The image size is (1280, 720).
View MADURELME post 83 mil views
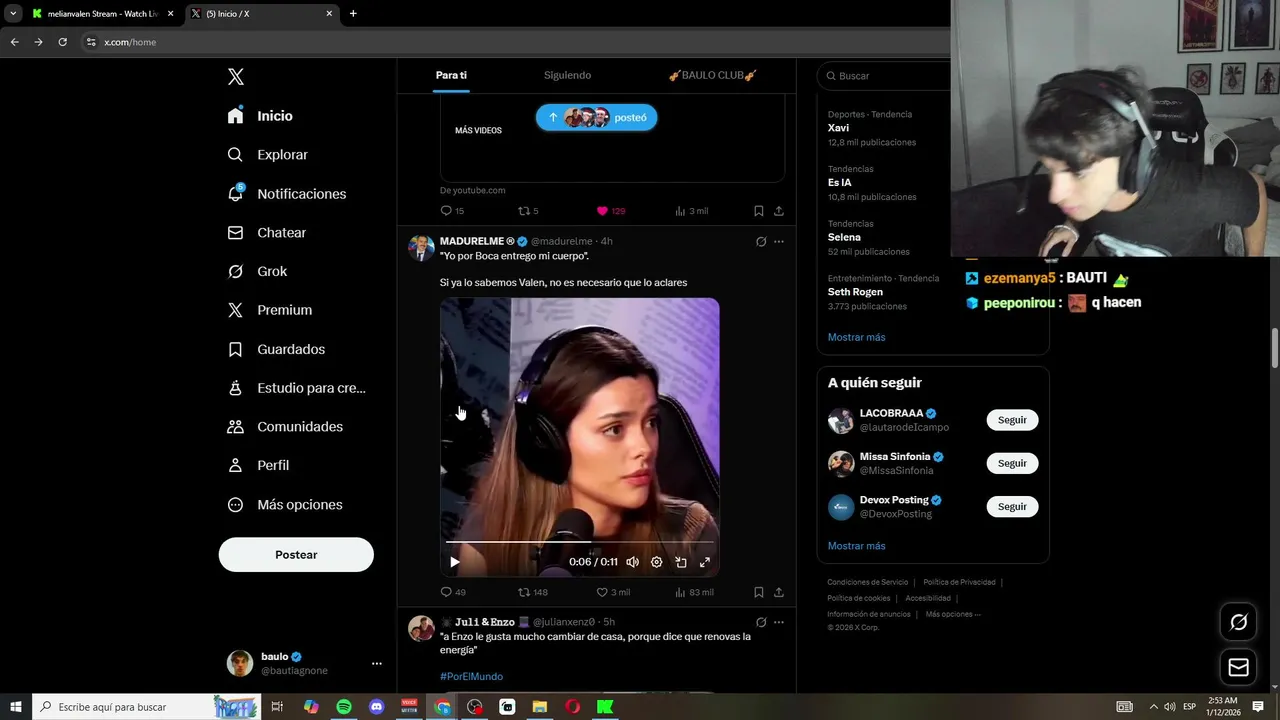[694, 592]
